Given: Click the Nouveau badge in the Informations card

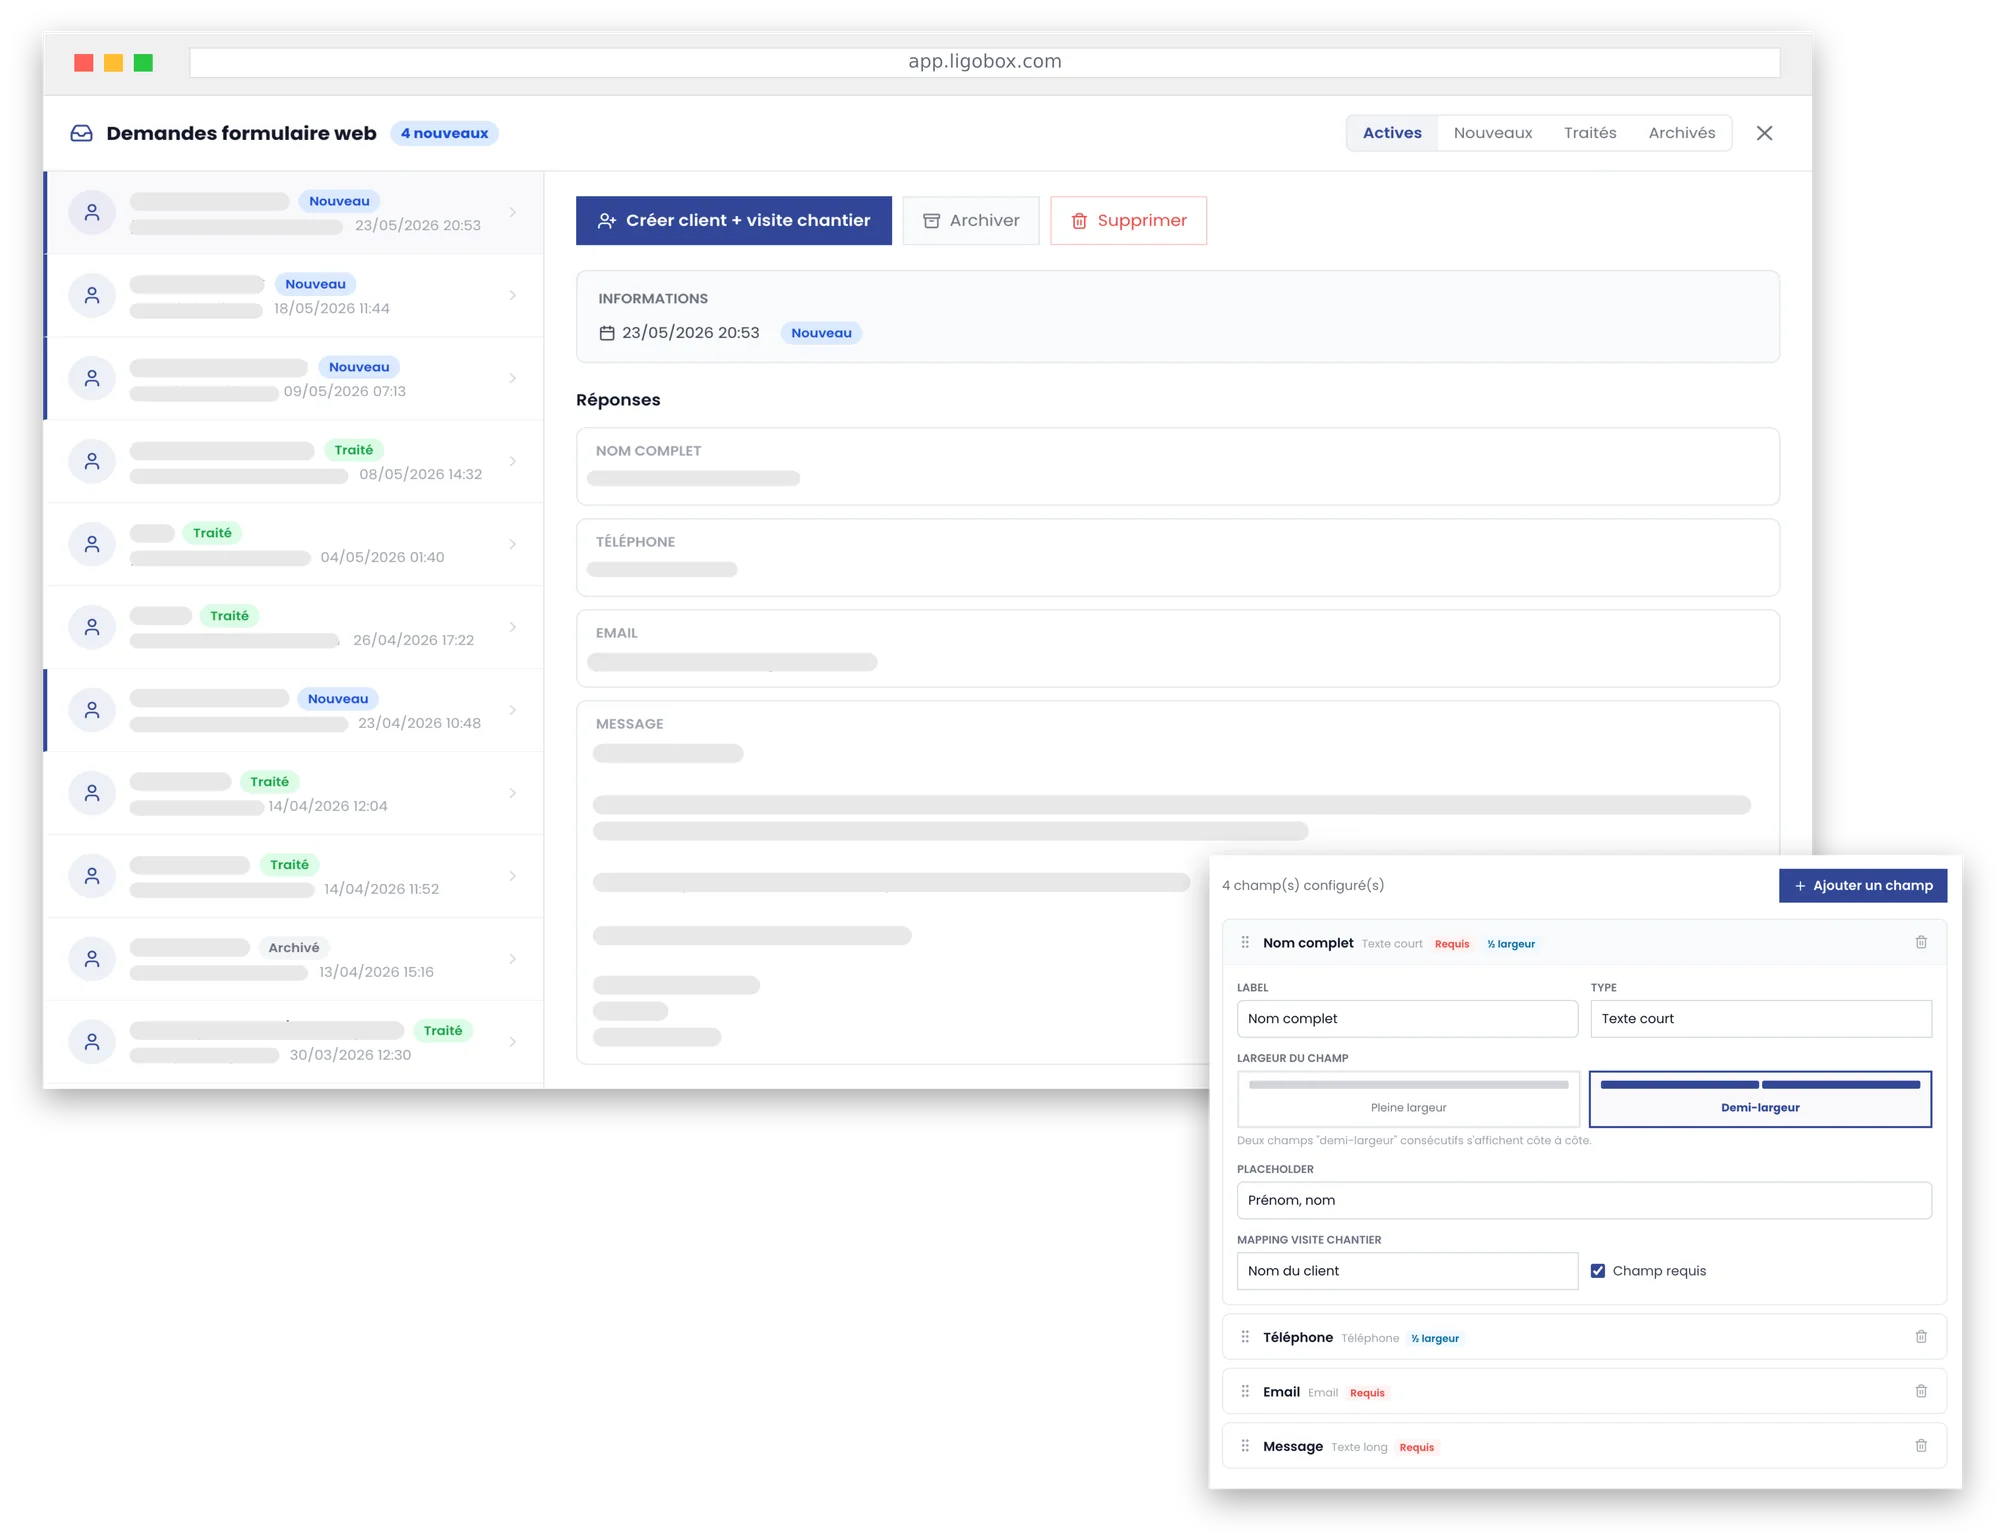Looking at the screenshot, I should point(821,333).
